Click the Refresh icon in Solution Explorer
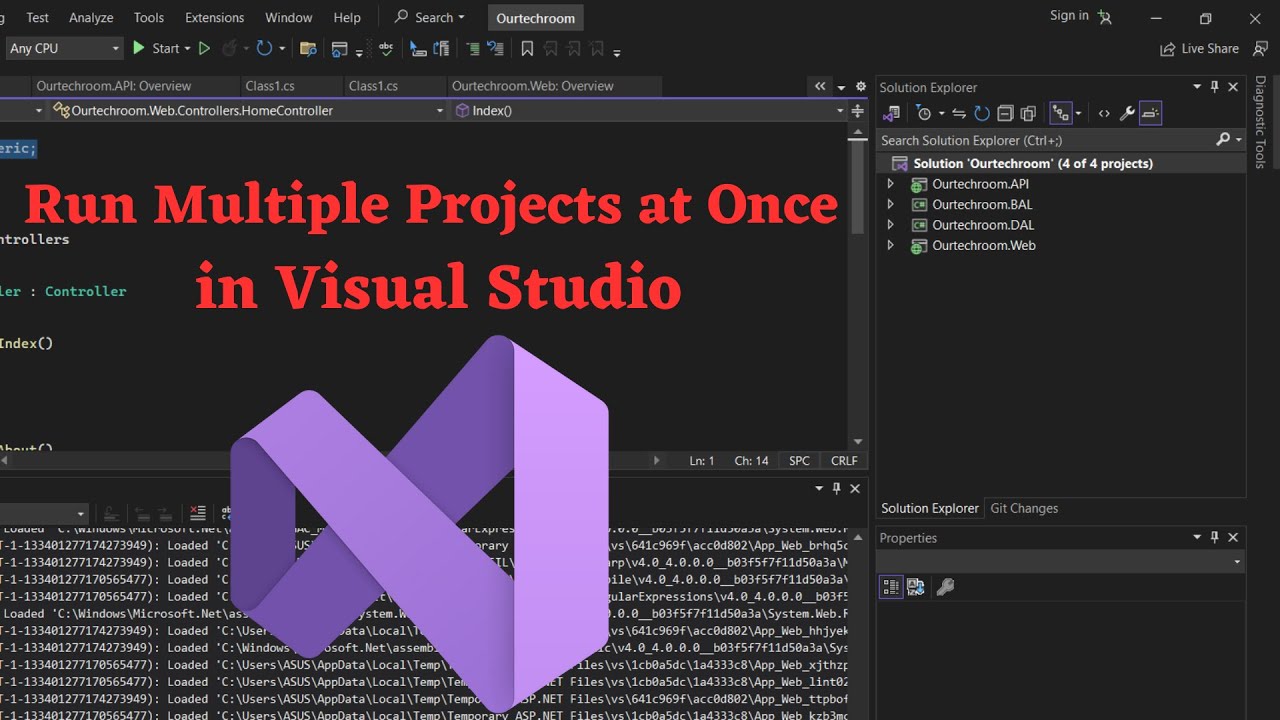This screenshot has height=720, width=1280. [x=982, y=113]
